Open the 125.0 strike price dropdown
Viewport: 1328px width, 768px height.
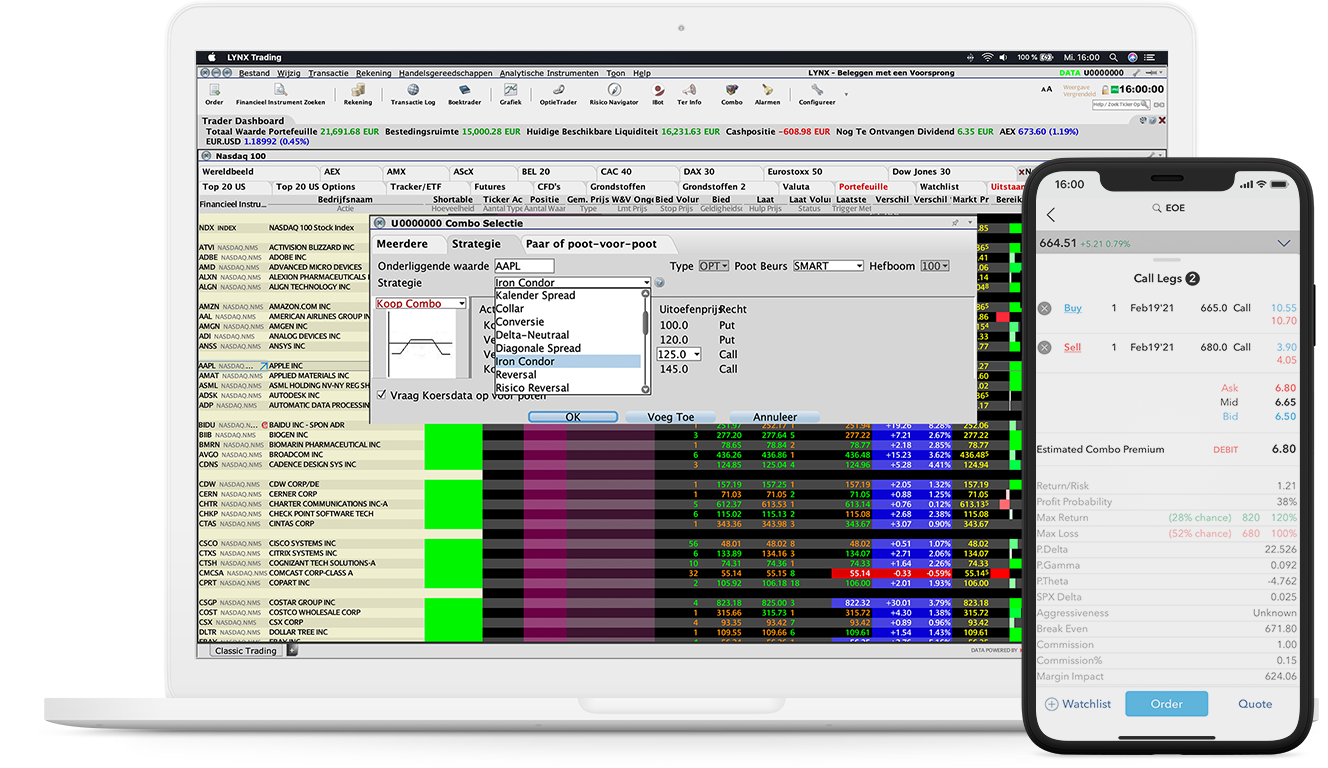click(679, 354)
